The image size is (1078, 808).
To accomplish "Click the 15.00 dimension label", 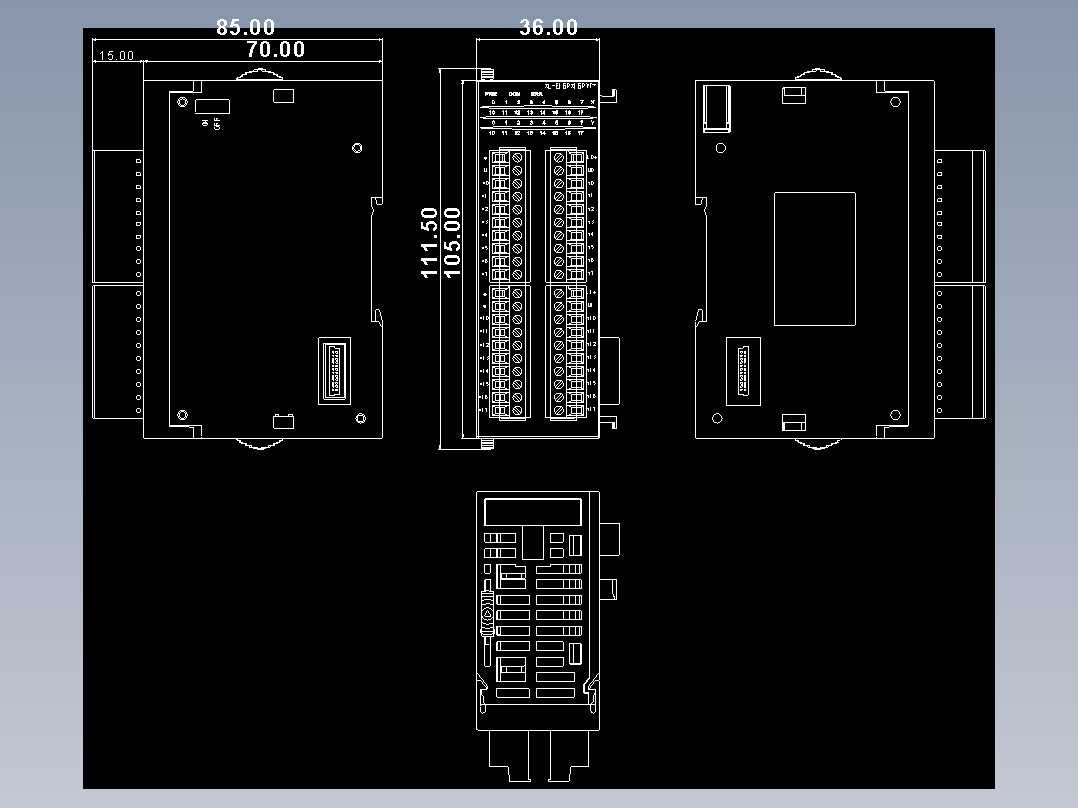I will coord(117,56).
